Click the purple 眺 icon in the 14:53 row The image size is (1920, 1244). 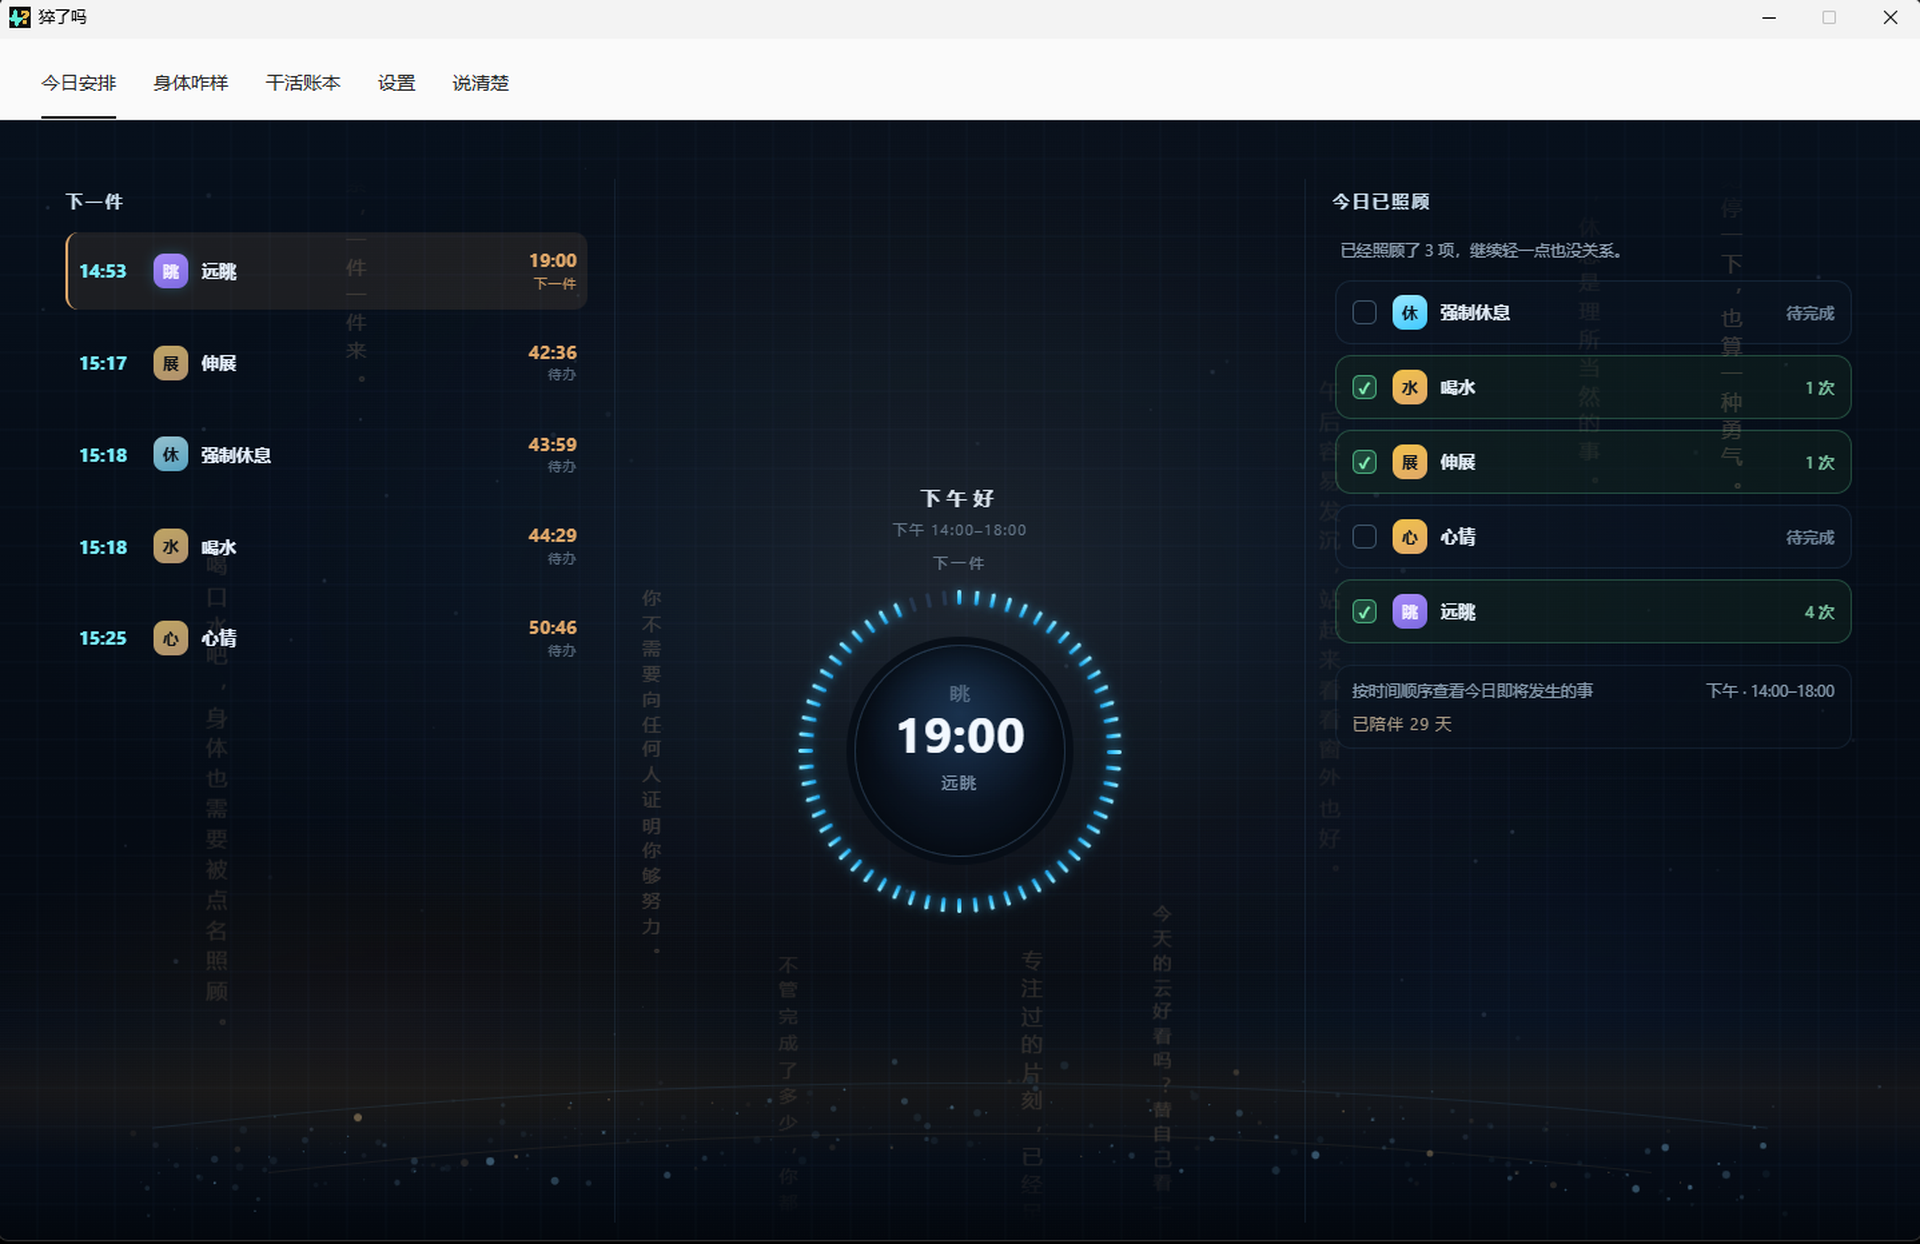pos(170,271)
